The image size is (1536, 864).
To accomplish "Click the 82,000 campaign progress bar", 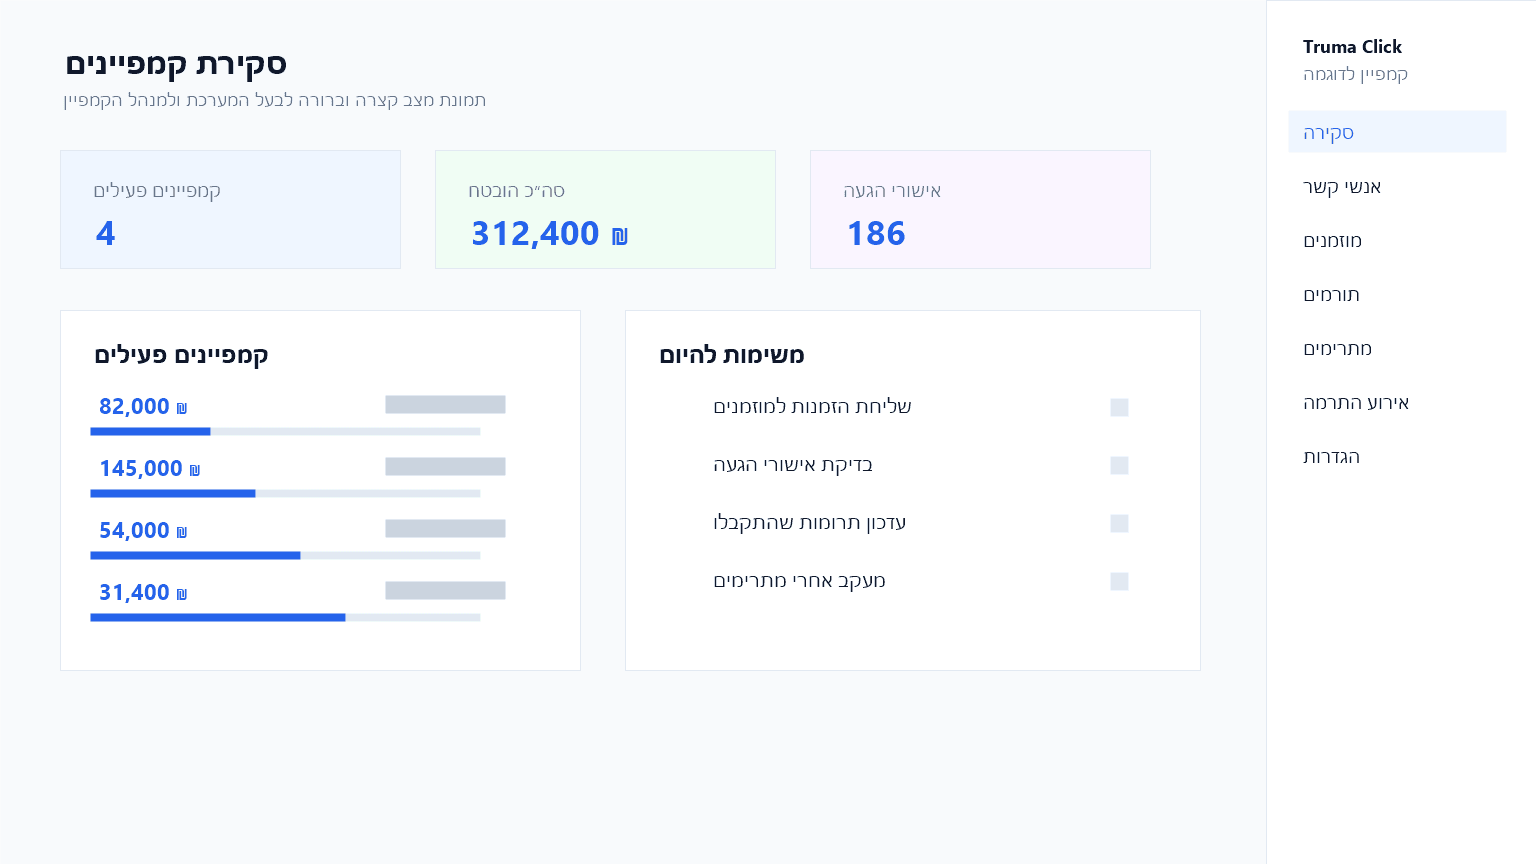I will (x=285, y=431).
